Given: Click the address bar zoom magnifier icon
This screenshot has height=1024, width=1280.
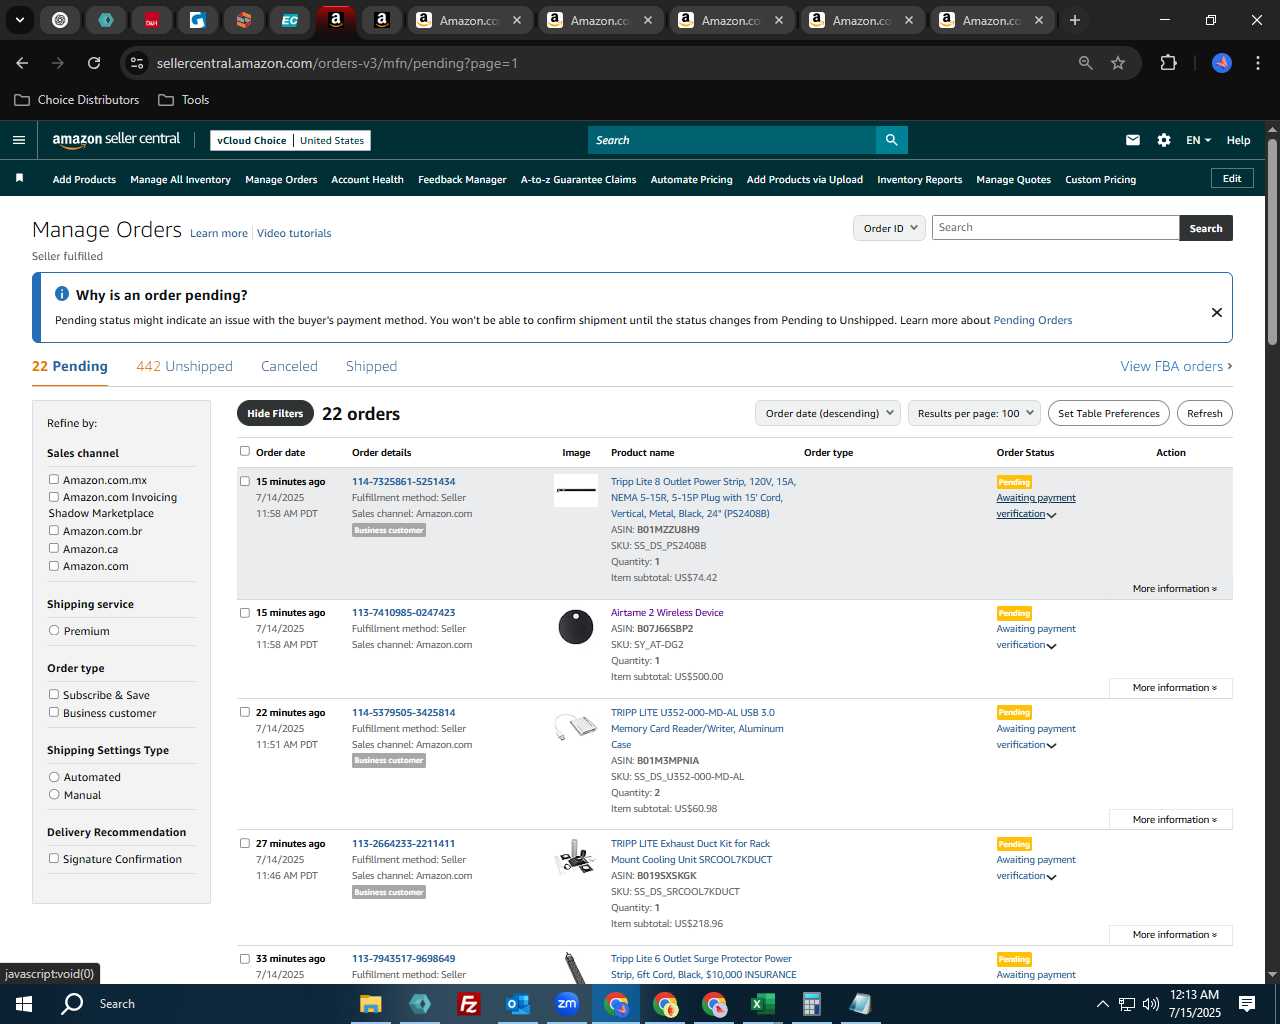Looking at the screenshot, I should tap(1086, 63).
